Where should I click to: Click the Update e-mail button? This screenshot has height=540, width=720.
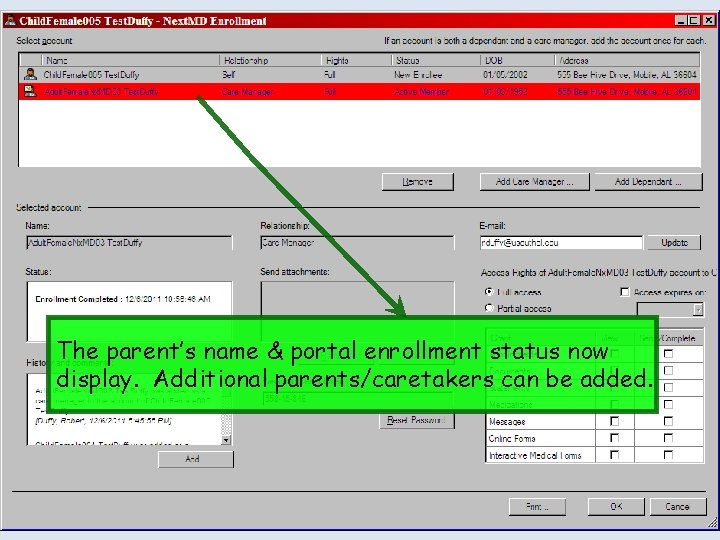[x=674, y=242]
